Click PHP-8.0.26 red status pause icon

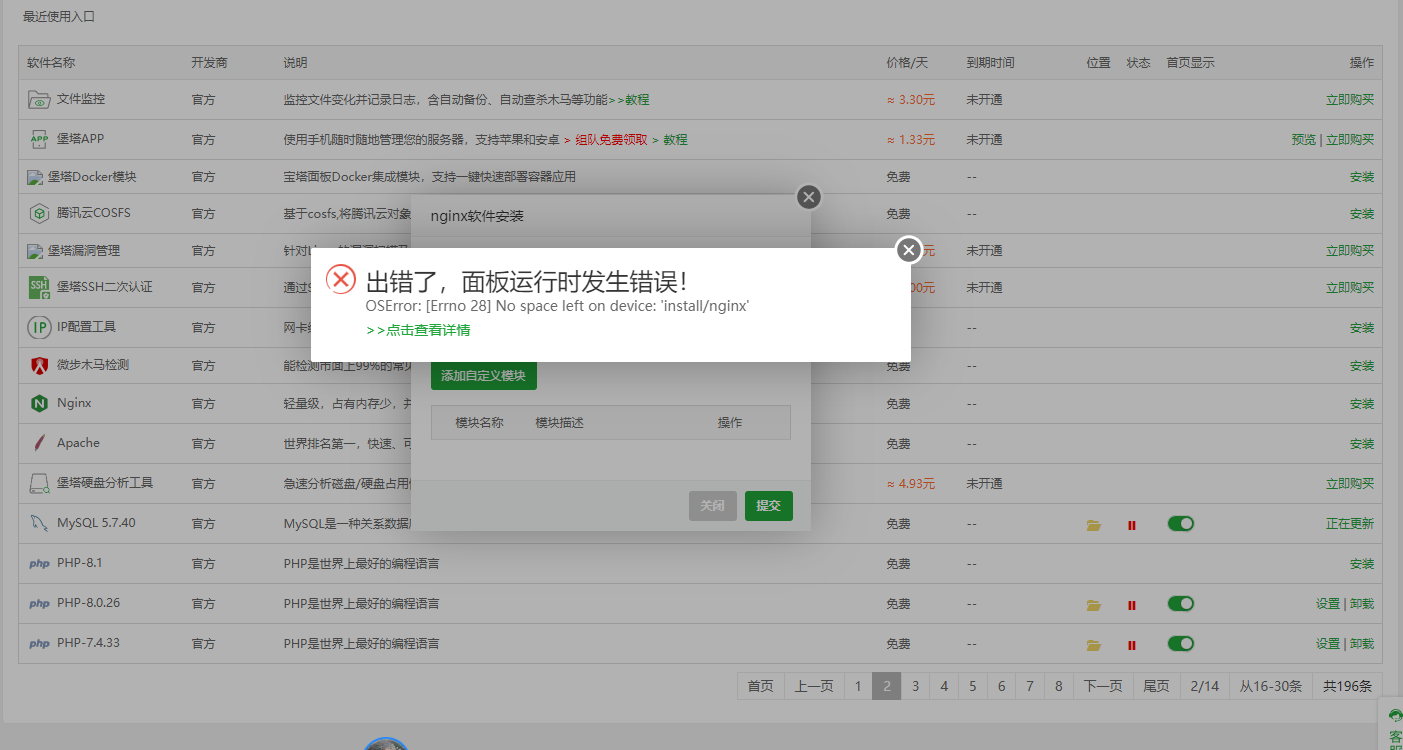pos(1132,605)
